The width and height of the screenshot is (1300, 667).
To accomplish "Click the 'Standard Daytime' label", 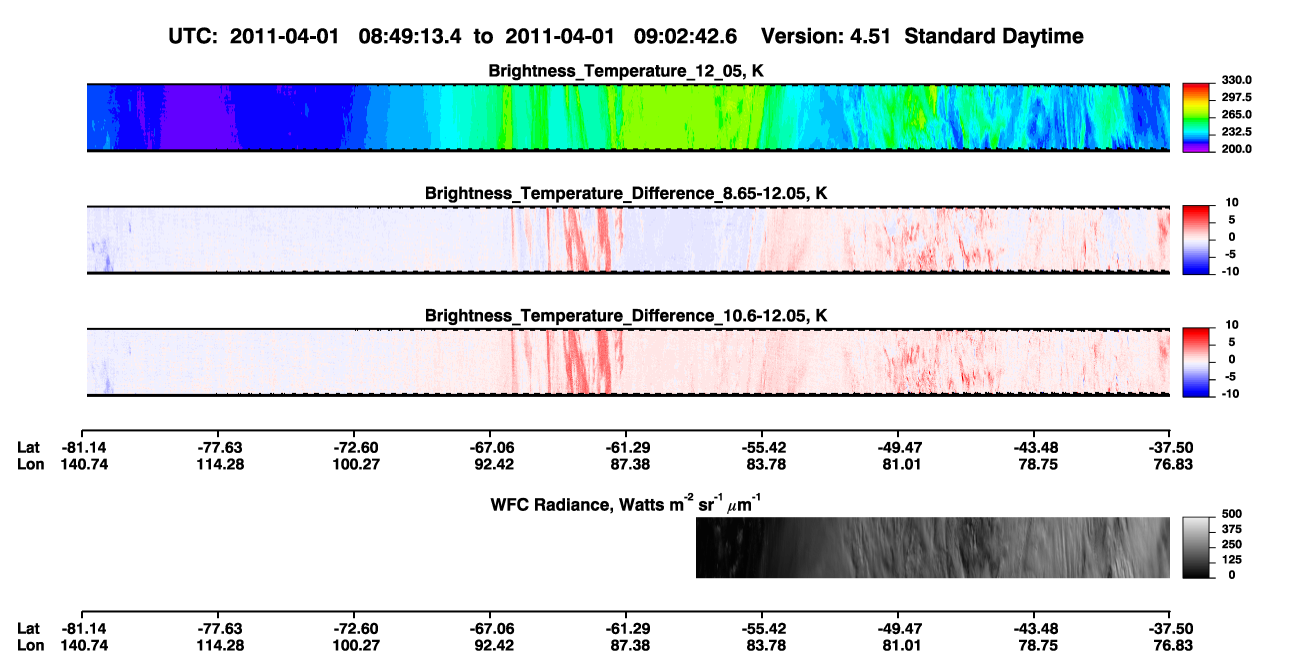I will (x=993, y=37).
